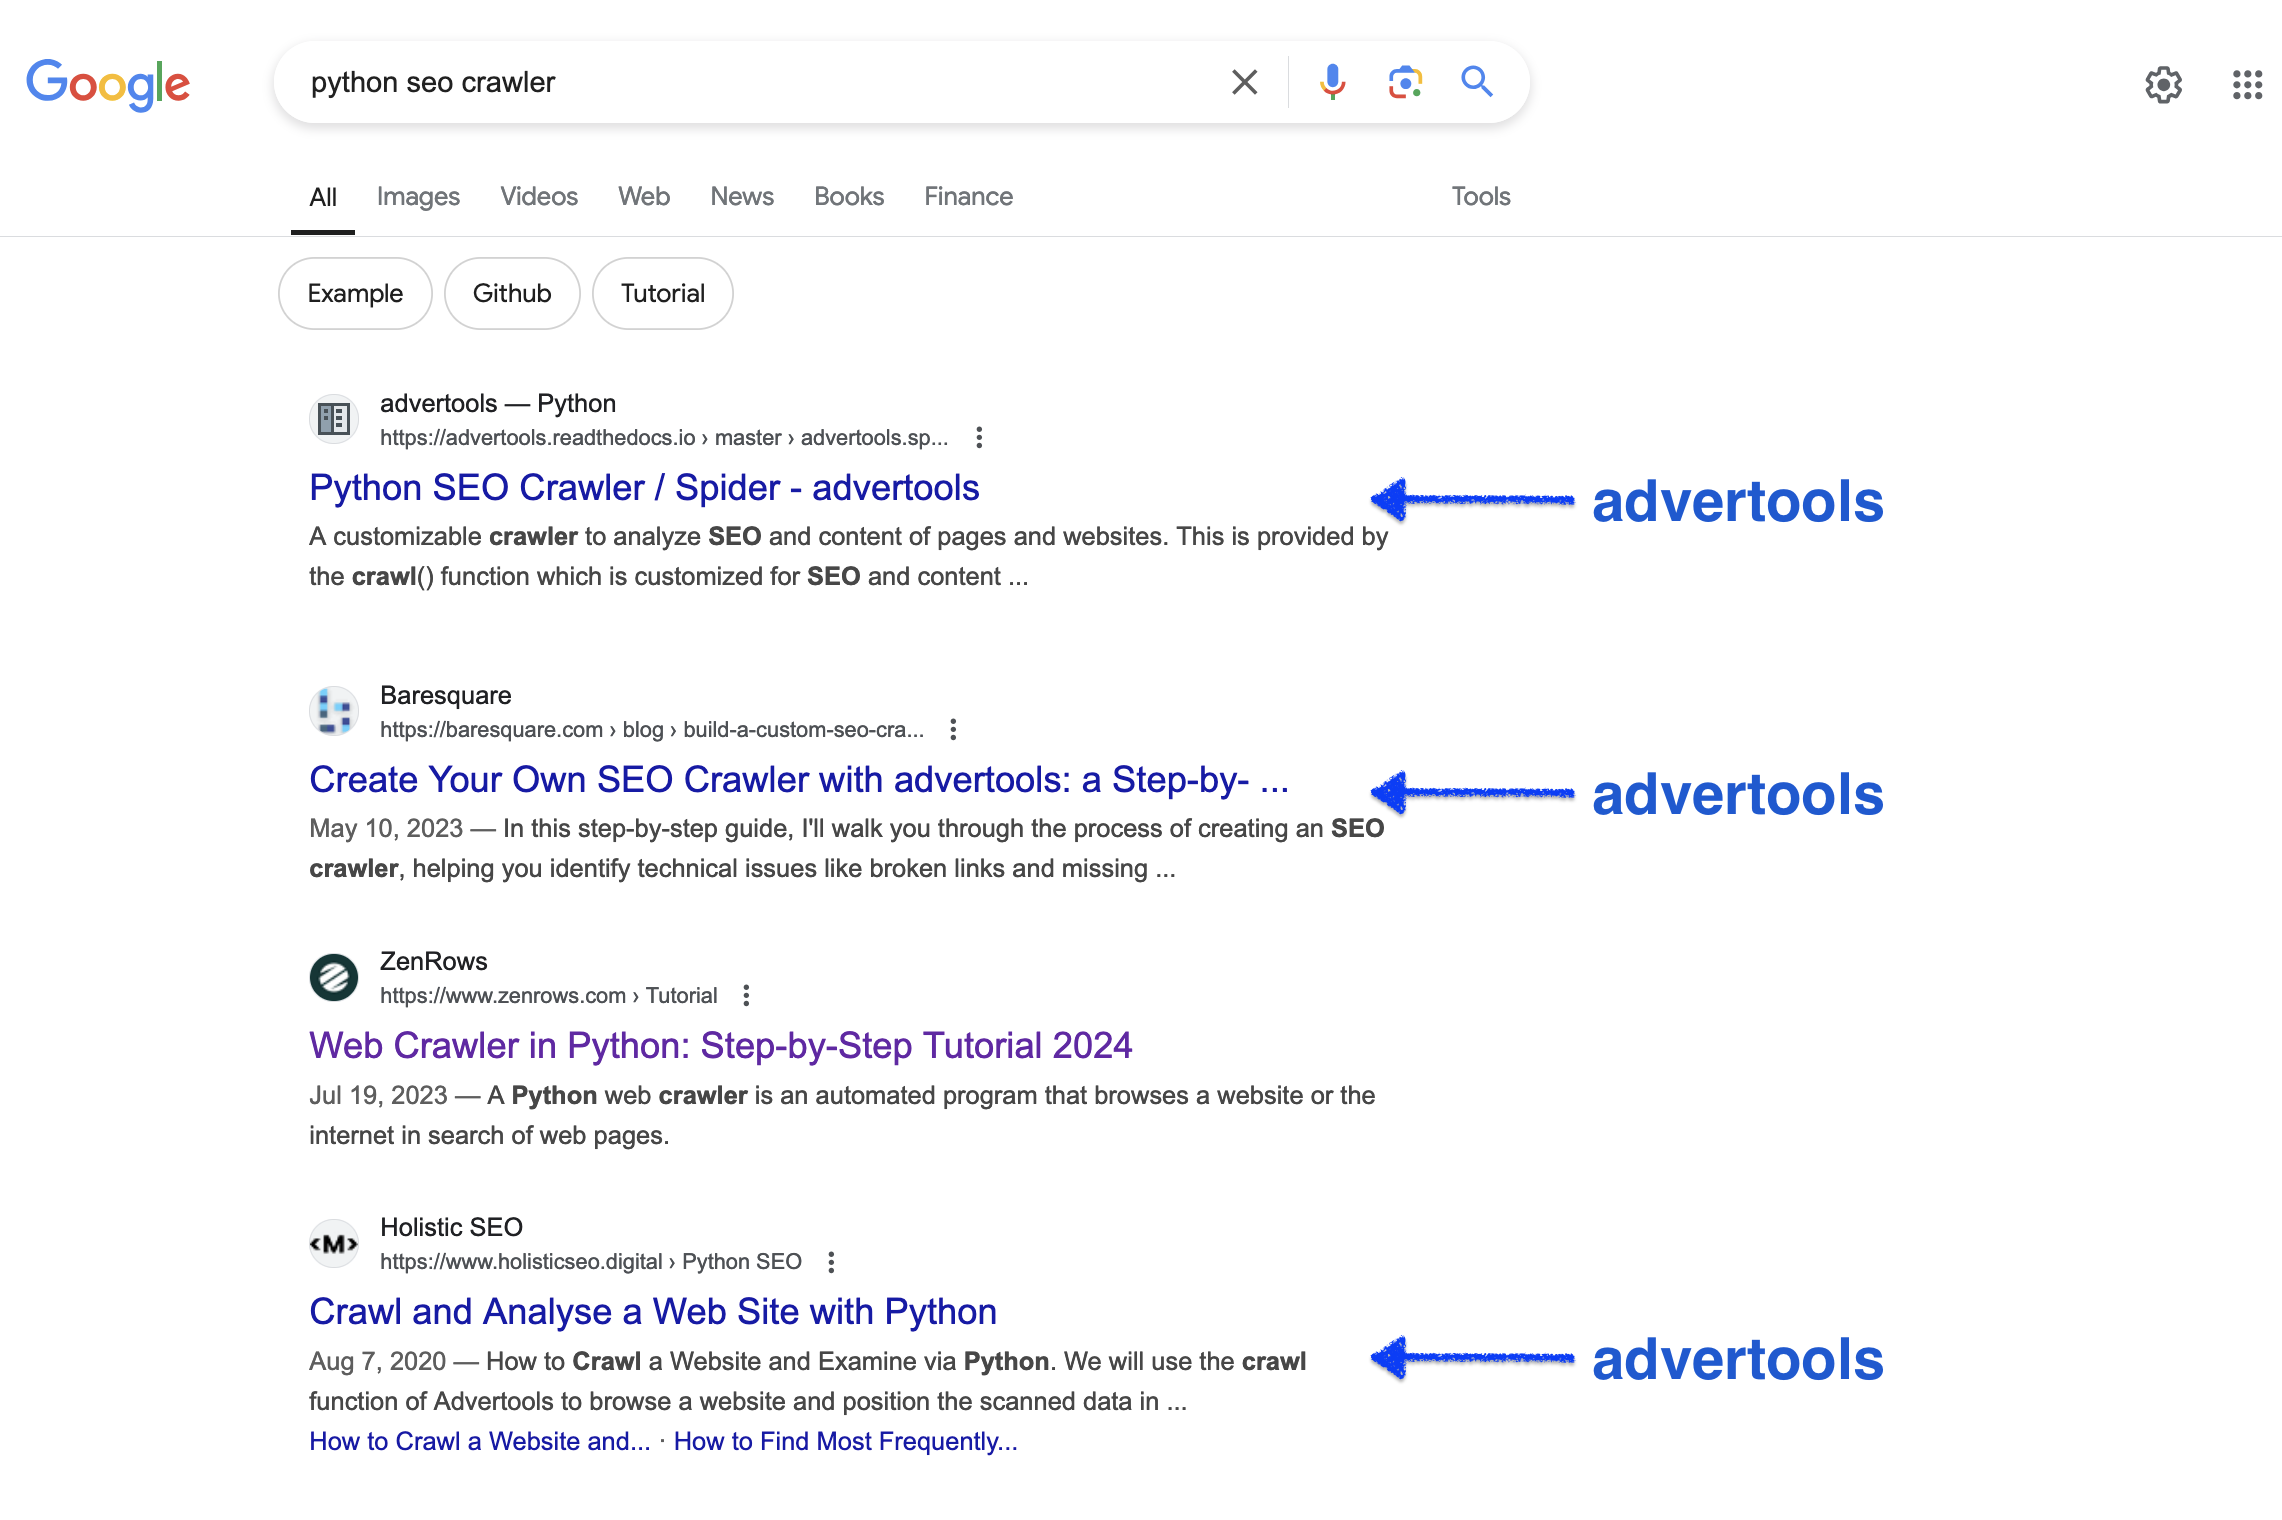Open Crawl and Analyse a Web Site result
Image resolution: width=2282 pixels, height=1520 pixels.
[x=653, y=1312]
